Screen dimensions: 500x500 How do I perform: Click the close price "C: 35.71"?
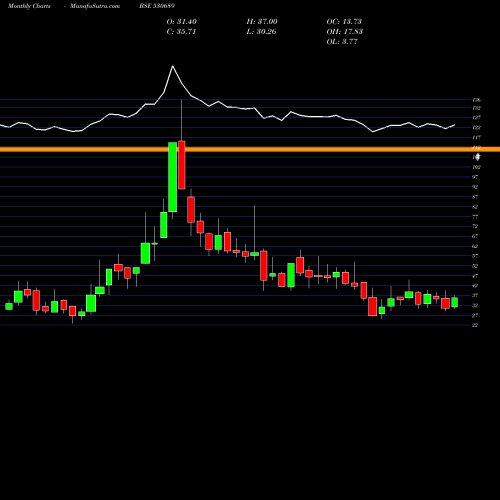181,32
